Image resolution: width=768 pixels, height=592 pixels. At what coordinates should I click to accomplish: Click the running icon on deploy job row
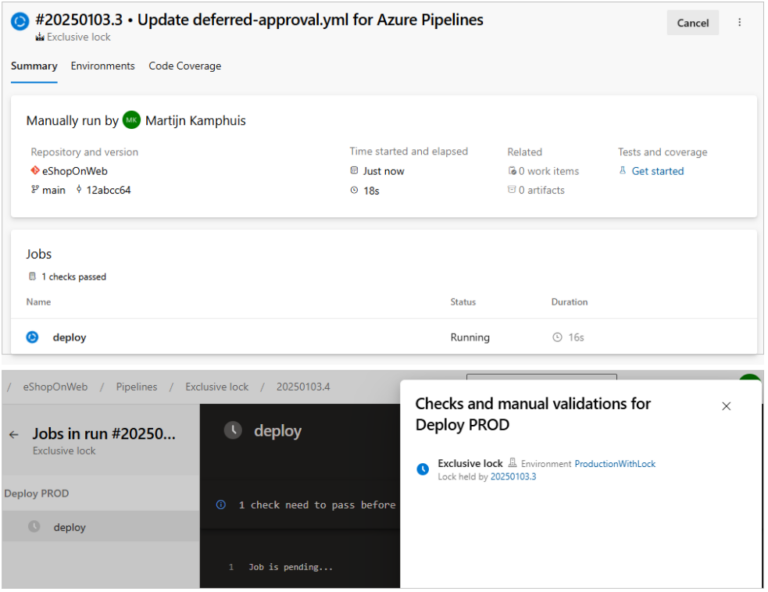(x=32, y=337)
